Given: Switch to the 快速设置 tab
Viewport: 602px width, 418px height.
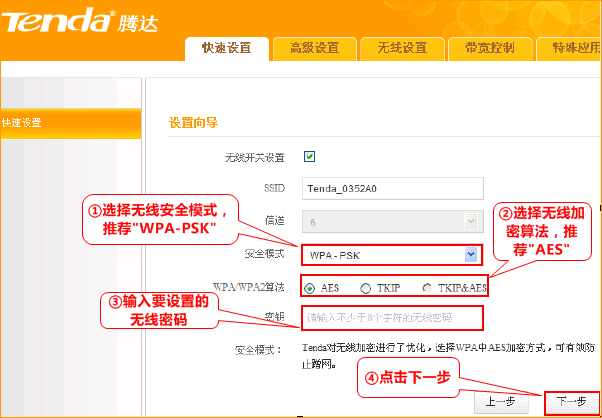Looking at the screenshot, I should [226, 48].
